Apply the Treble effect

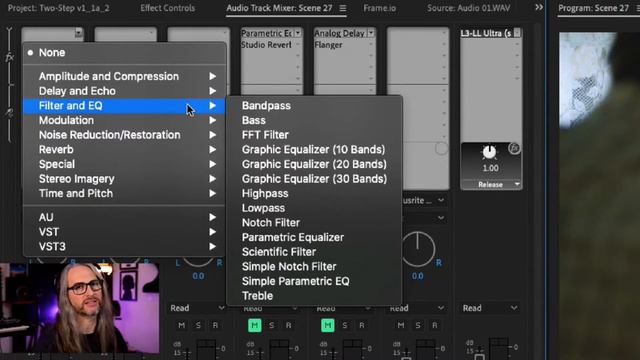pos(314,296)
